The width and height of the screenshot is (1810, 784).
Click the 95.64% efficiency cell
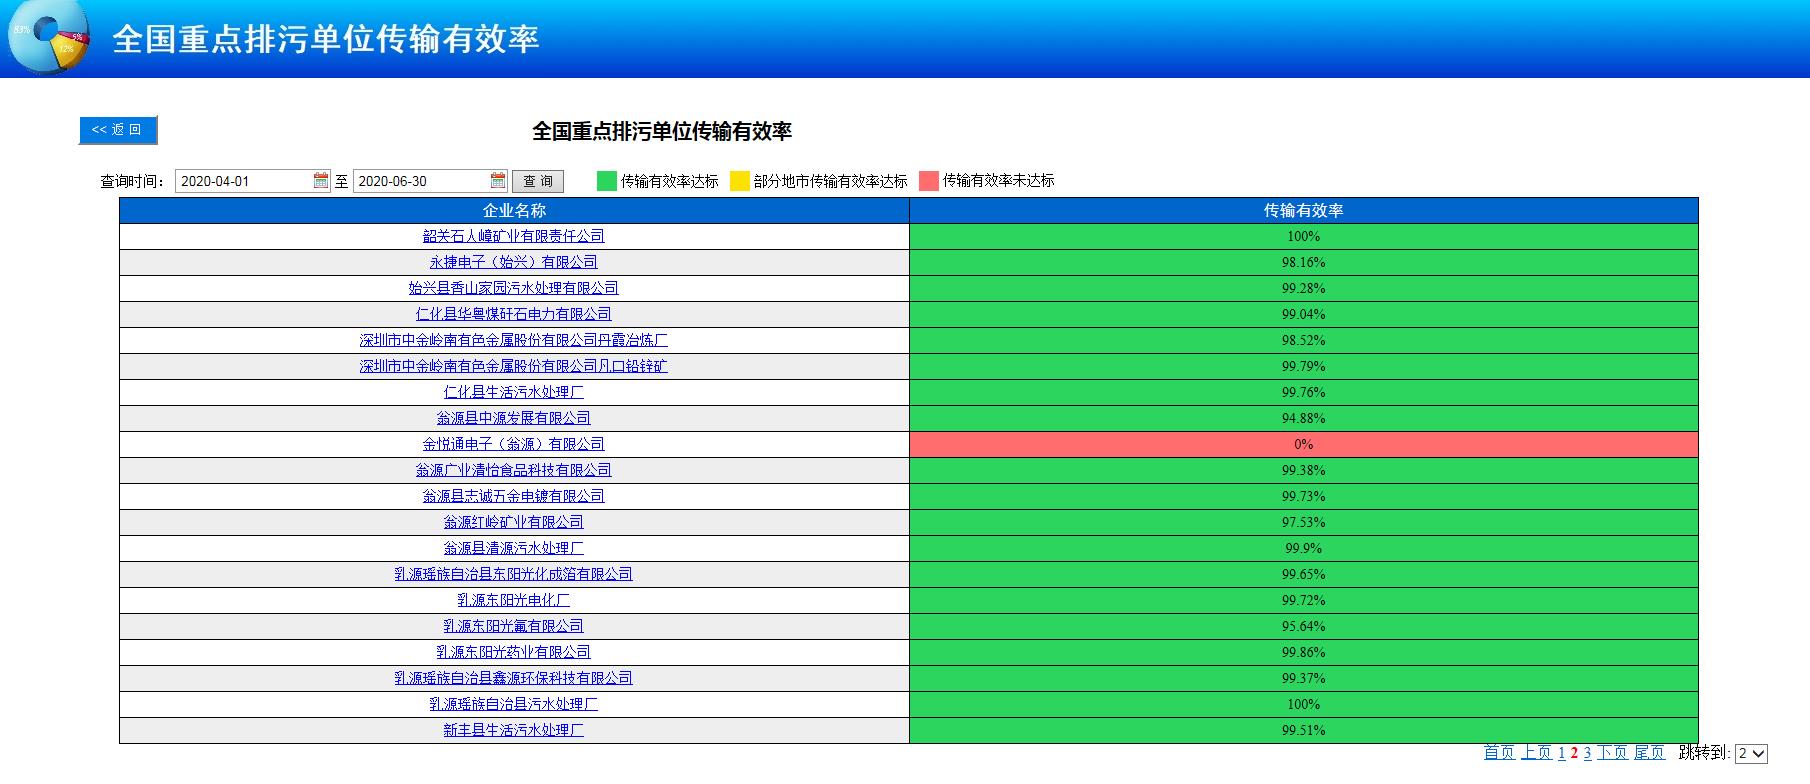1304,626
